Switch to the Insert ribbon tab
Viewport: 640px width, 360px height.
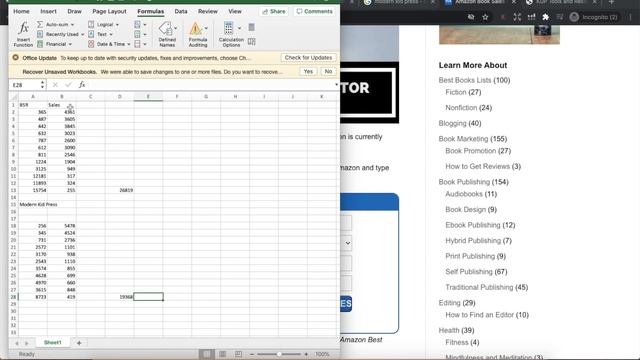click(x=48, y=11)
